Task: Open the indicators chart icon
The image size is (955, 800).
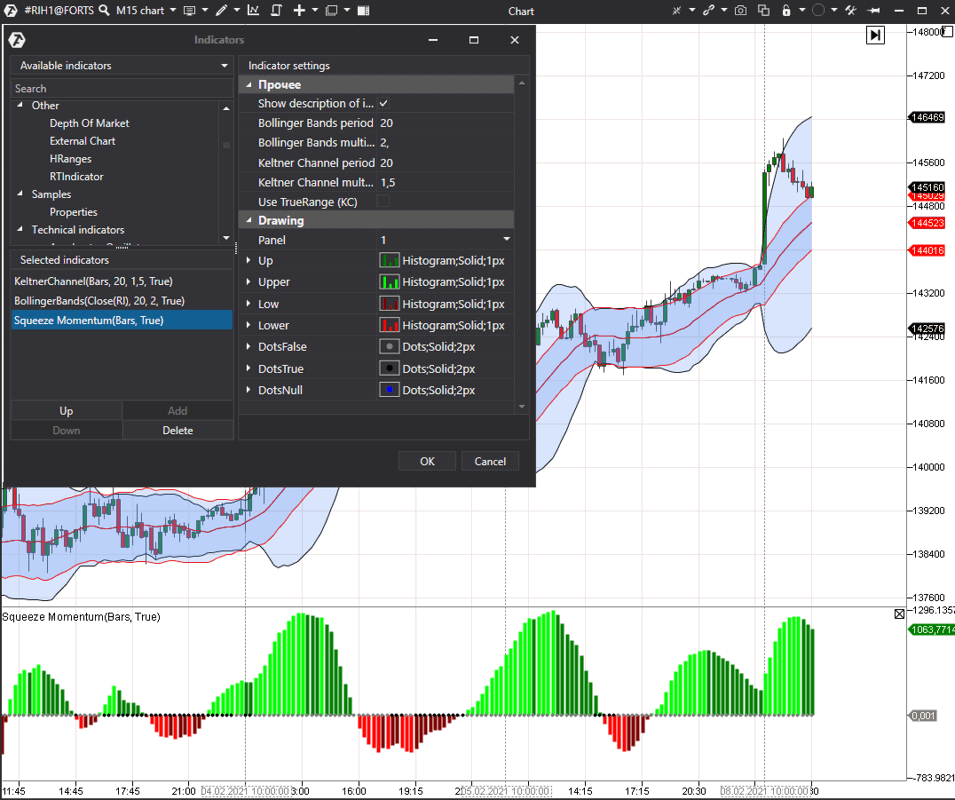Action: (x=253, y=10)
